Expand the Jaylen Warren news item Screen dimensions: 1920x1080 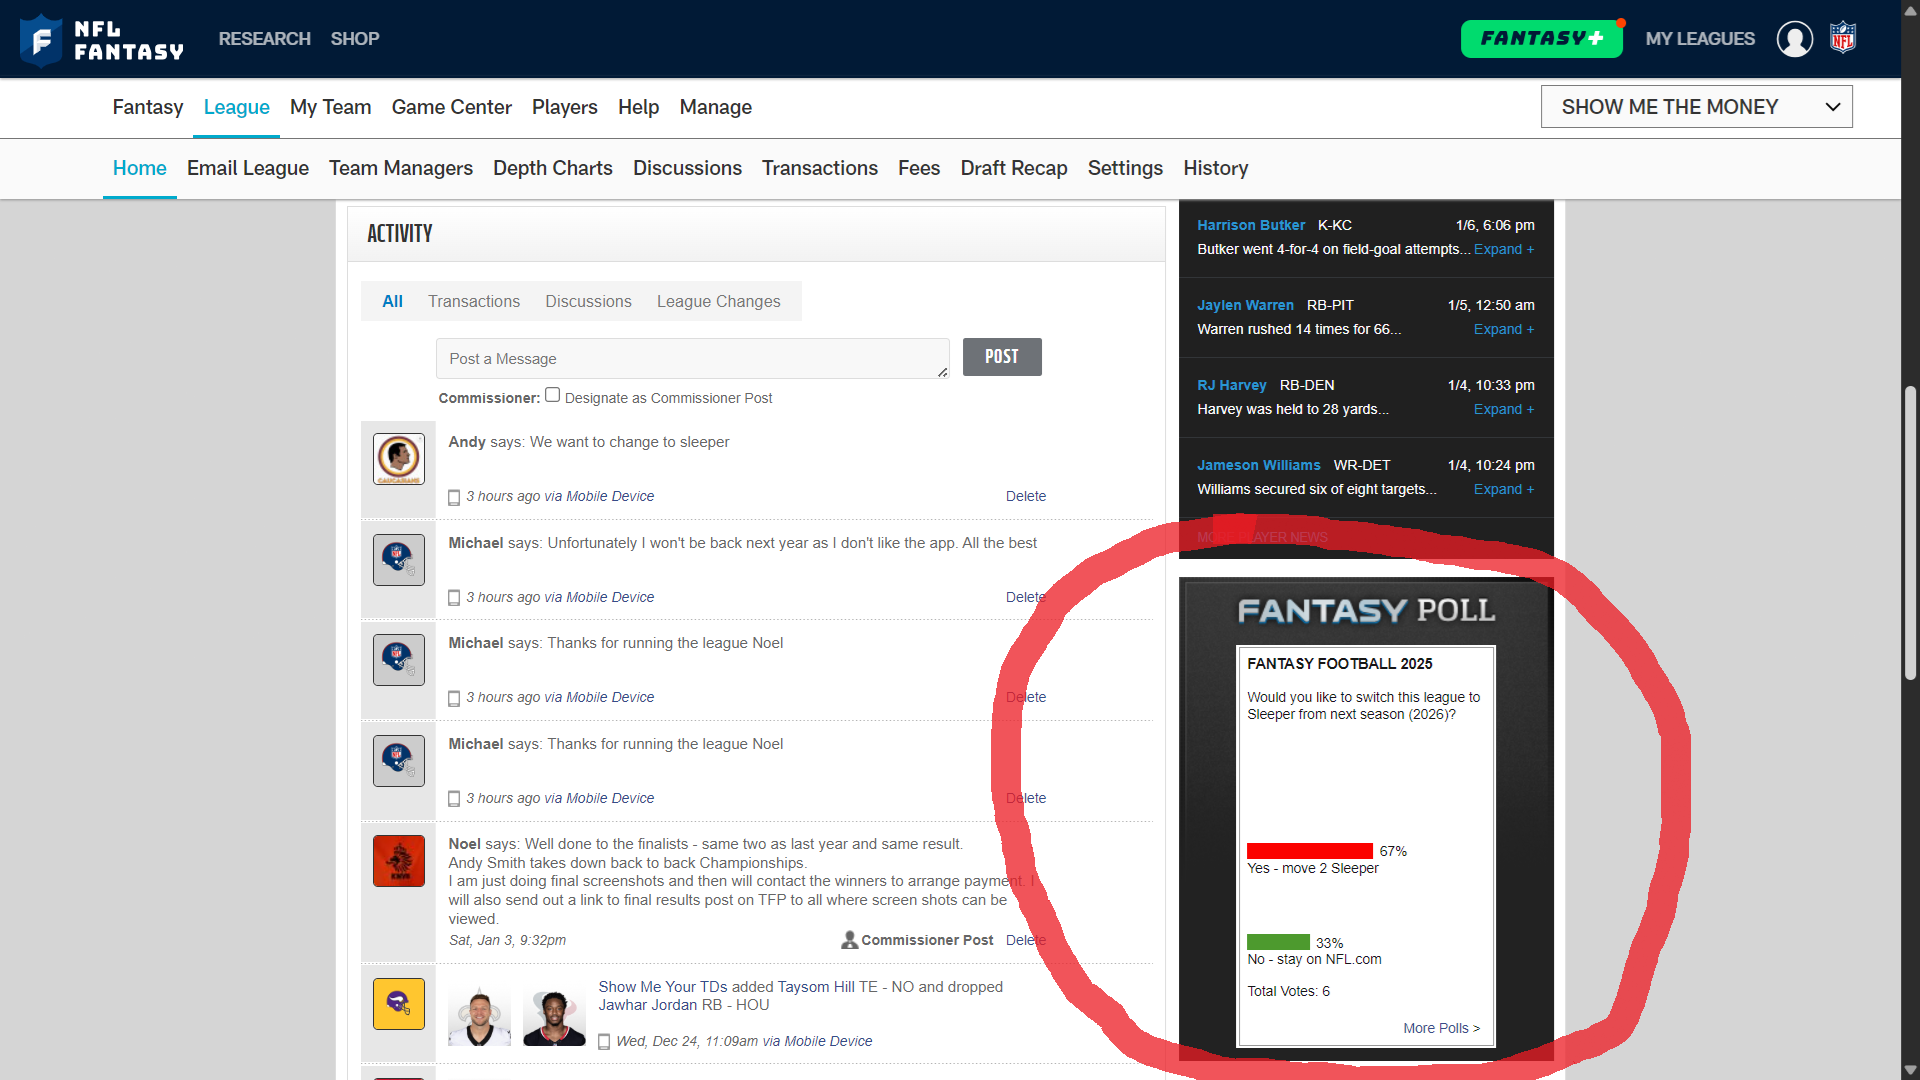(1503, 330)
